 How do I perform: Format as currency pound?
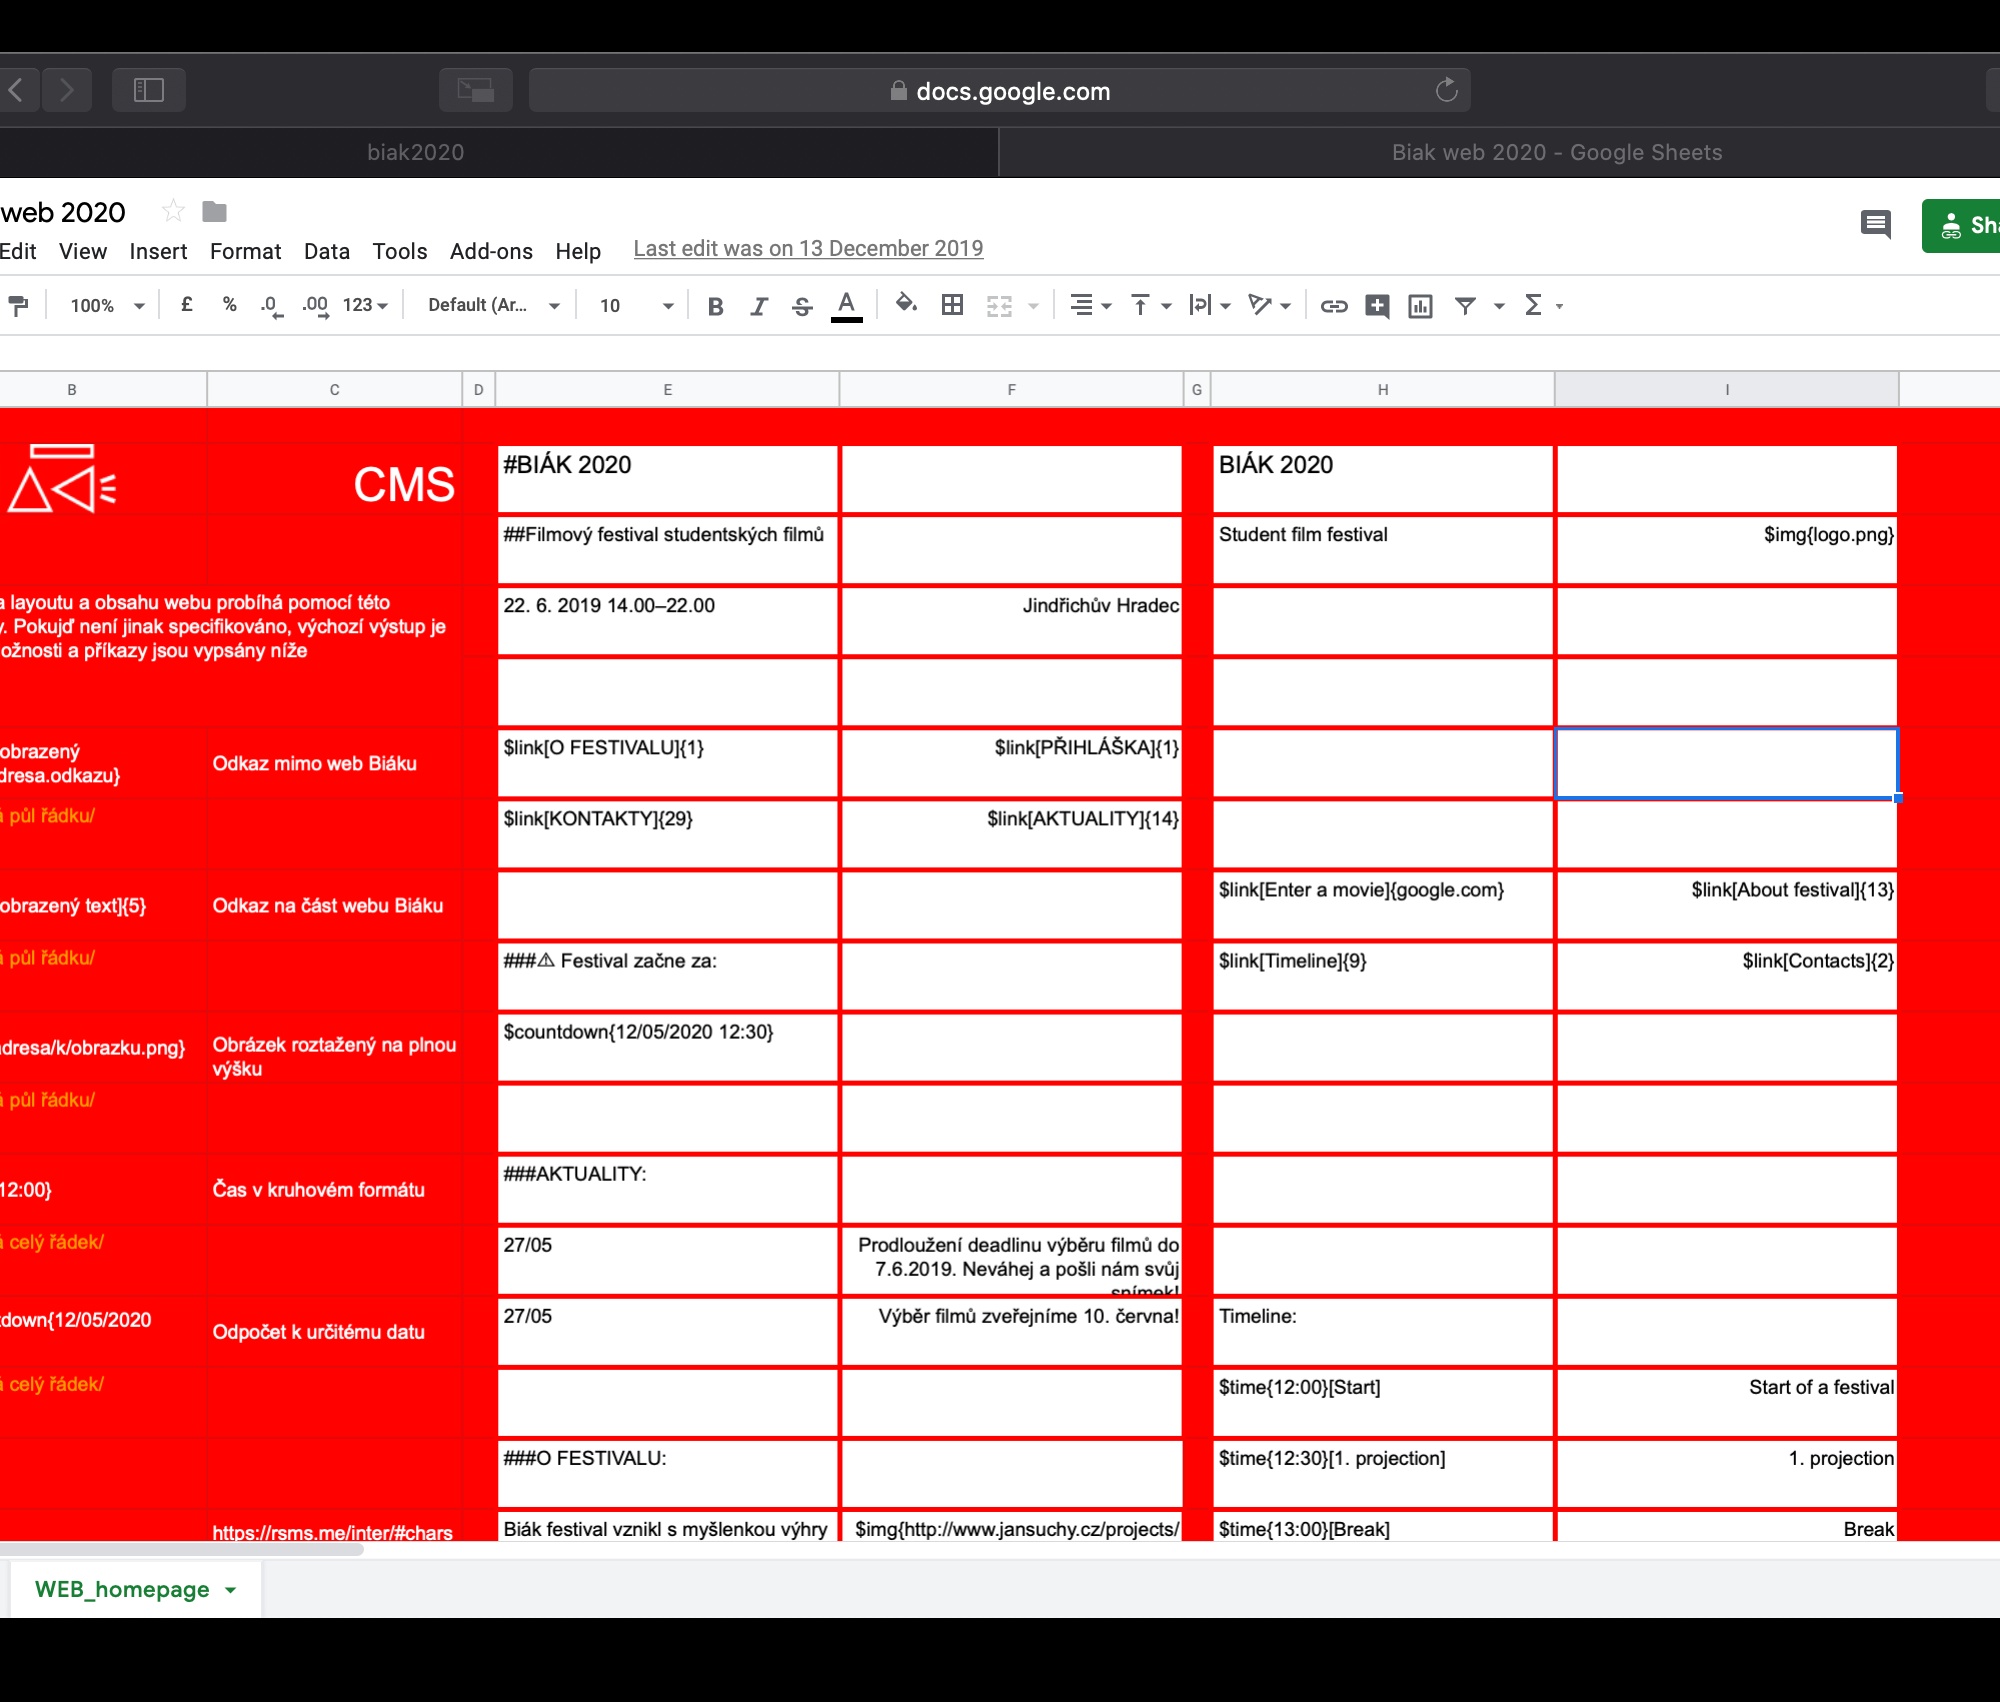click(x=186, y=305)
